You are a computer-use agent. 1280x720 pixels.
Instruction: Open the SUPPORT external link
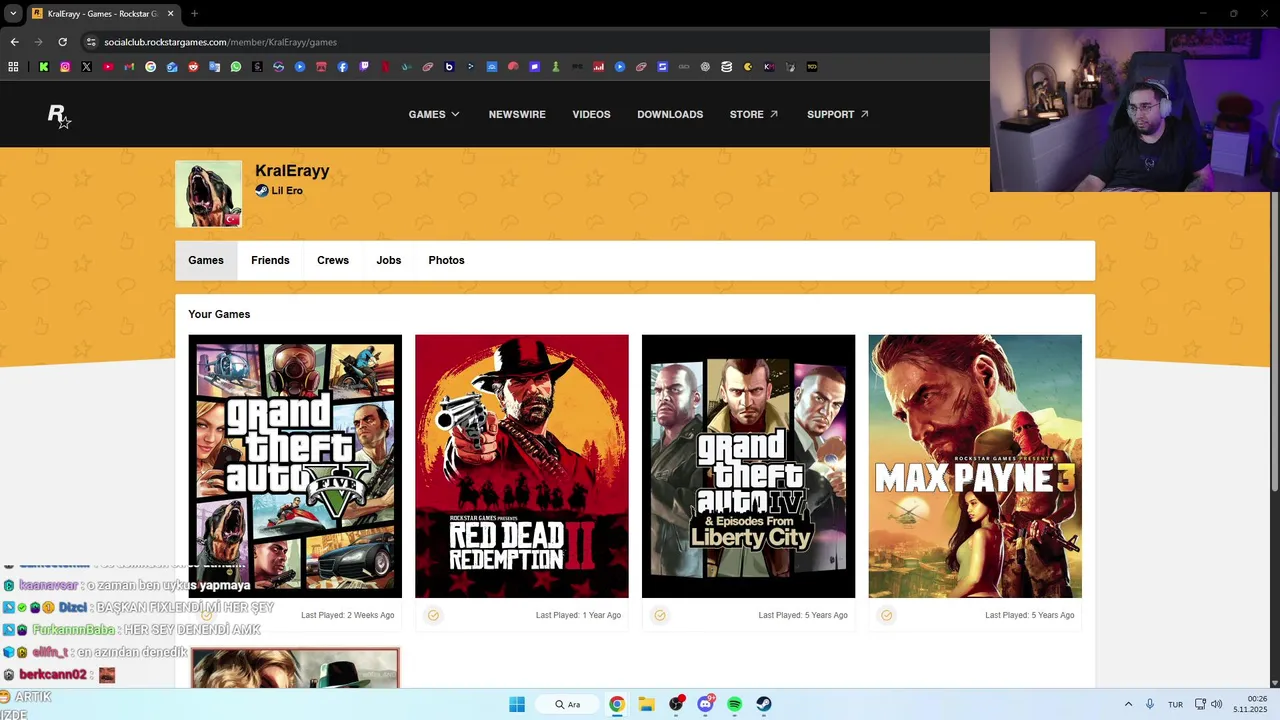point(838,114)
